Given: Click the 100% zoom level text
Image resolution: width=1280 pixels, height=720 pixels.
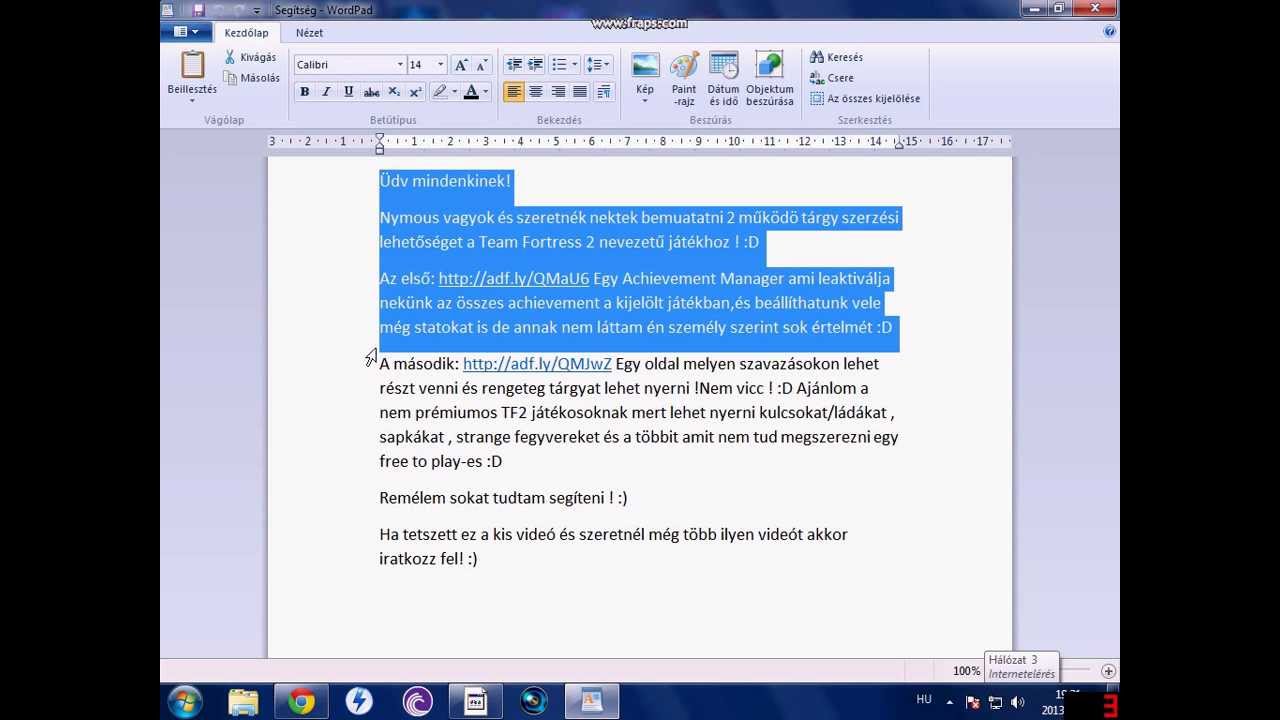Looking at the screenshot, I should pos(966,671).
